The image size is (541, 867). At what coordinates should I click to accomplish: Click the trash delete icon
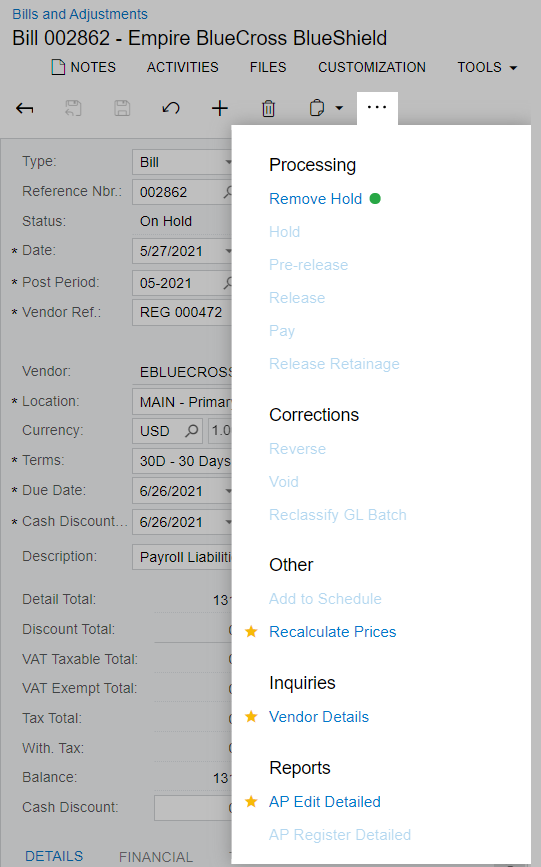268,108
